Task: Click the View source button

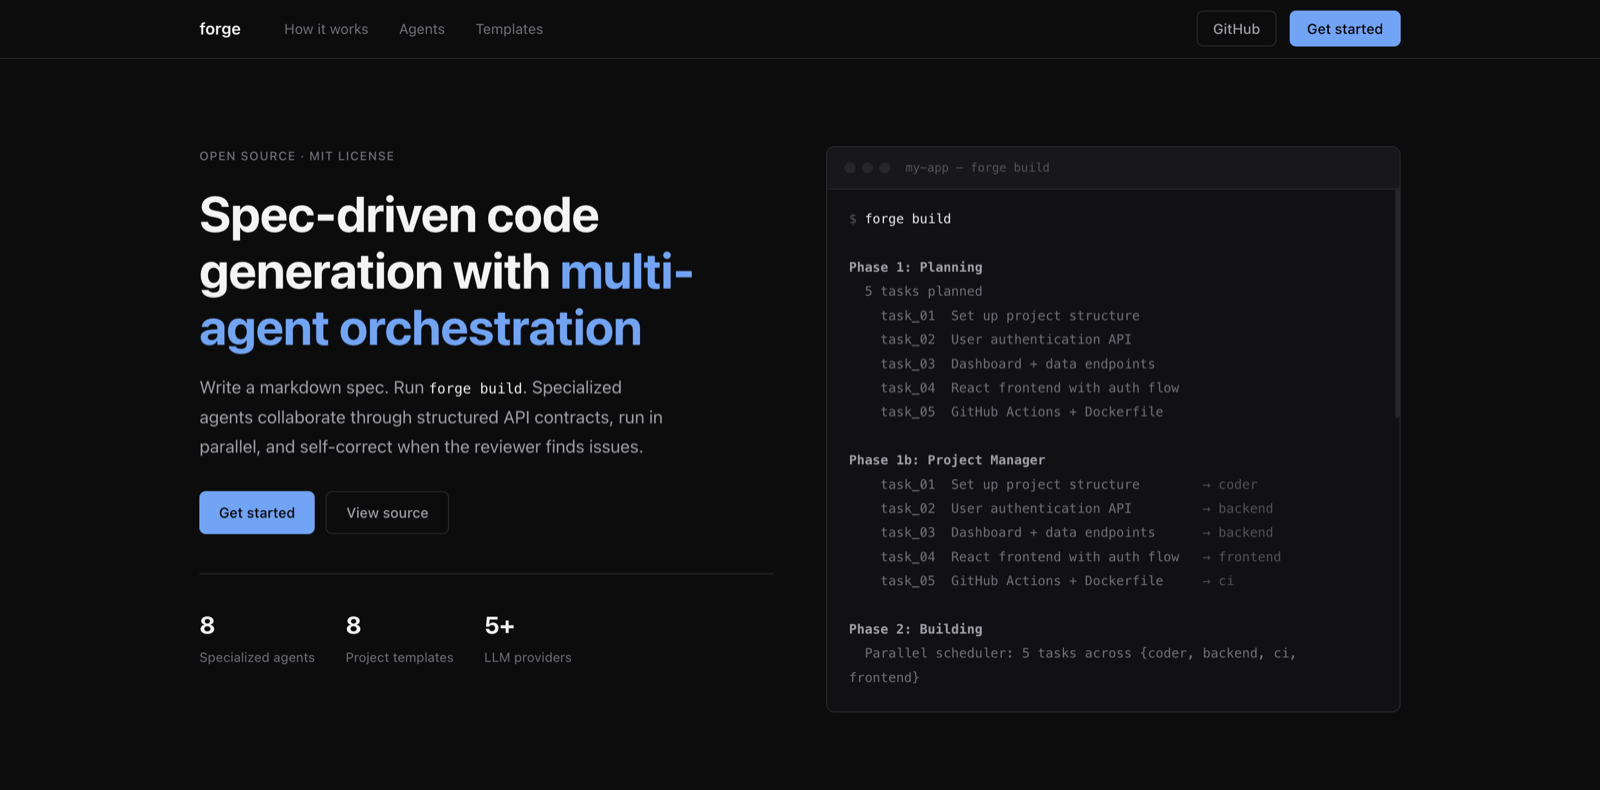Action: tap(387, 513)
